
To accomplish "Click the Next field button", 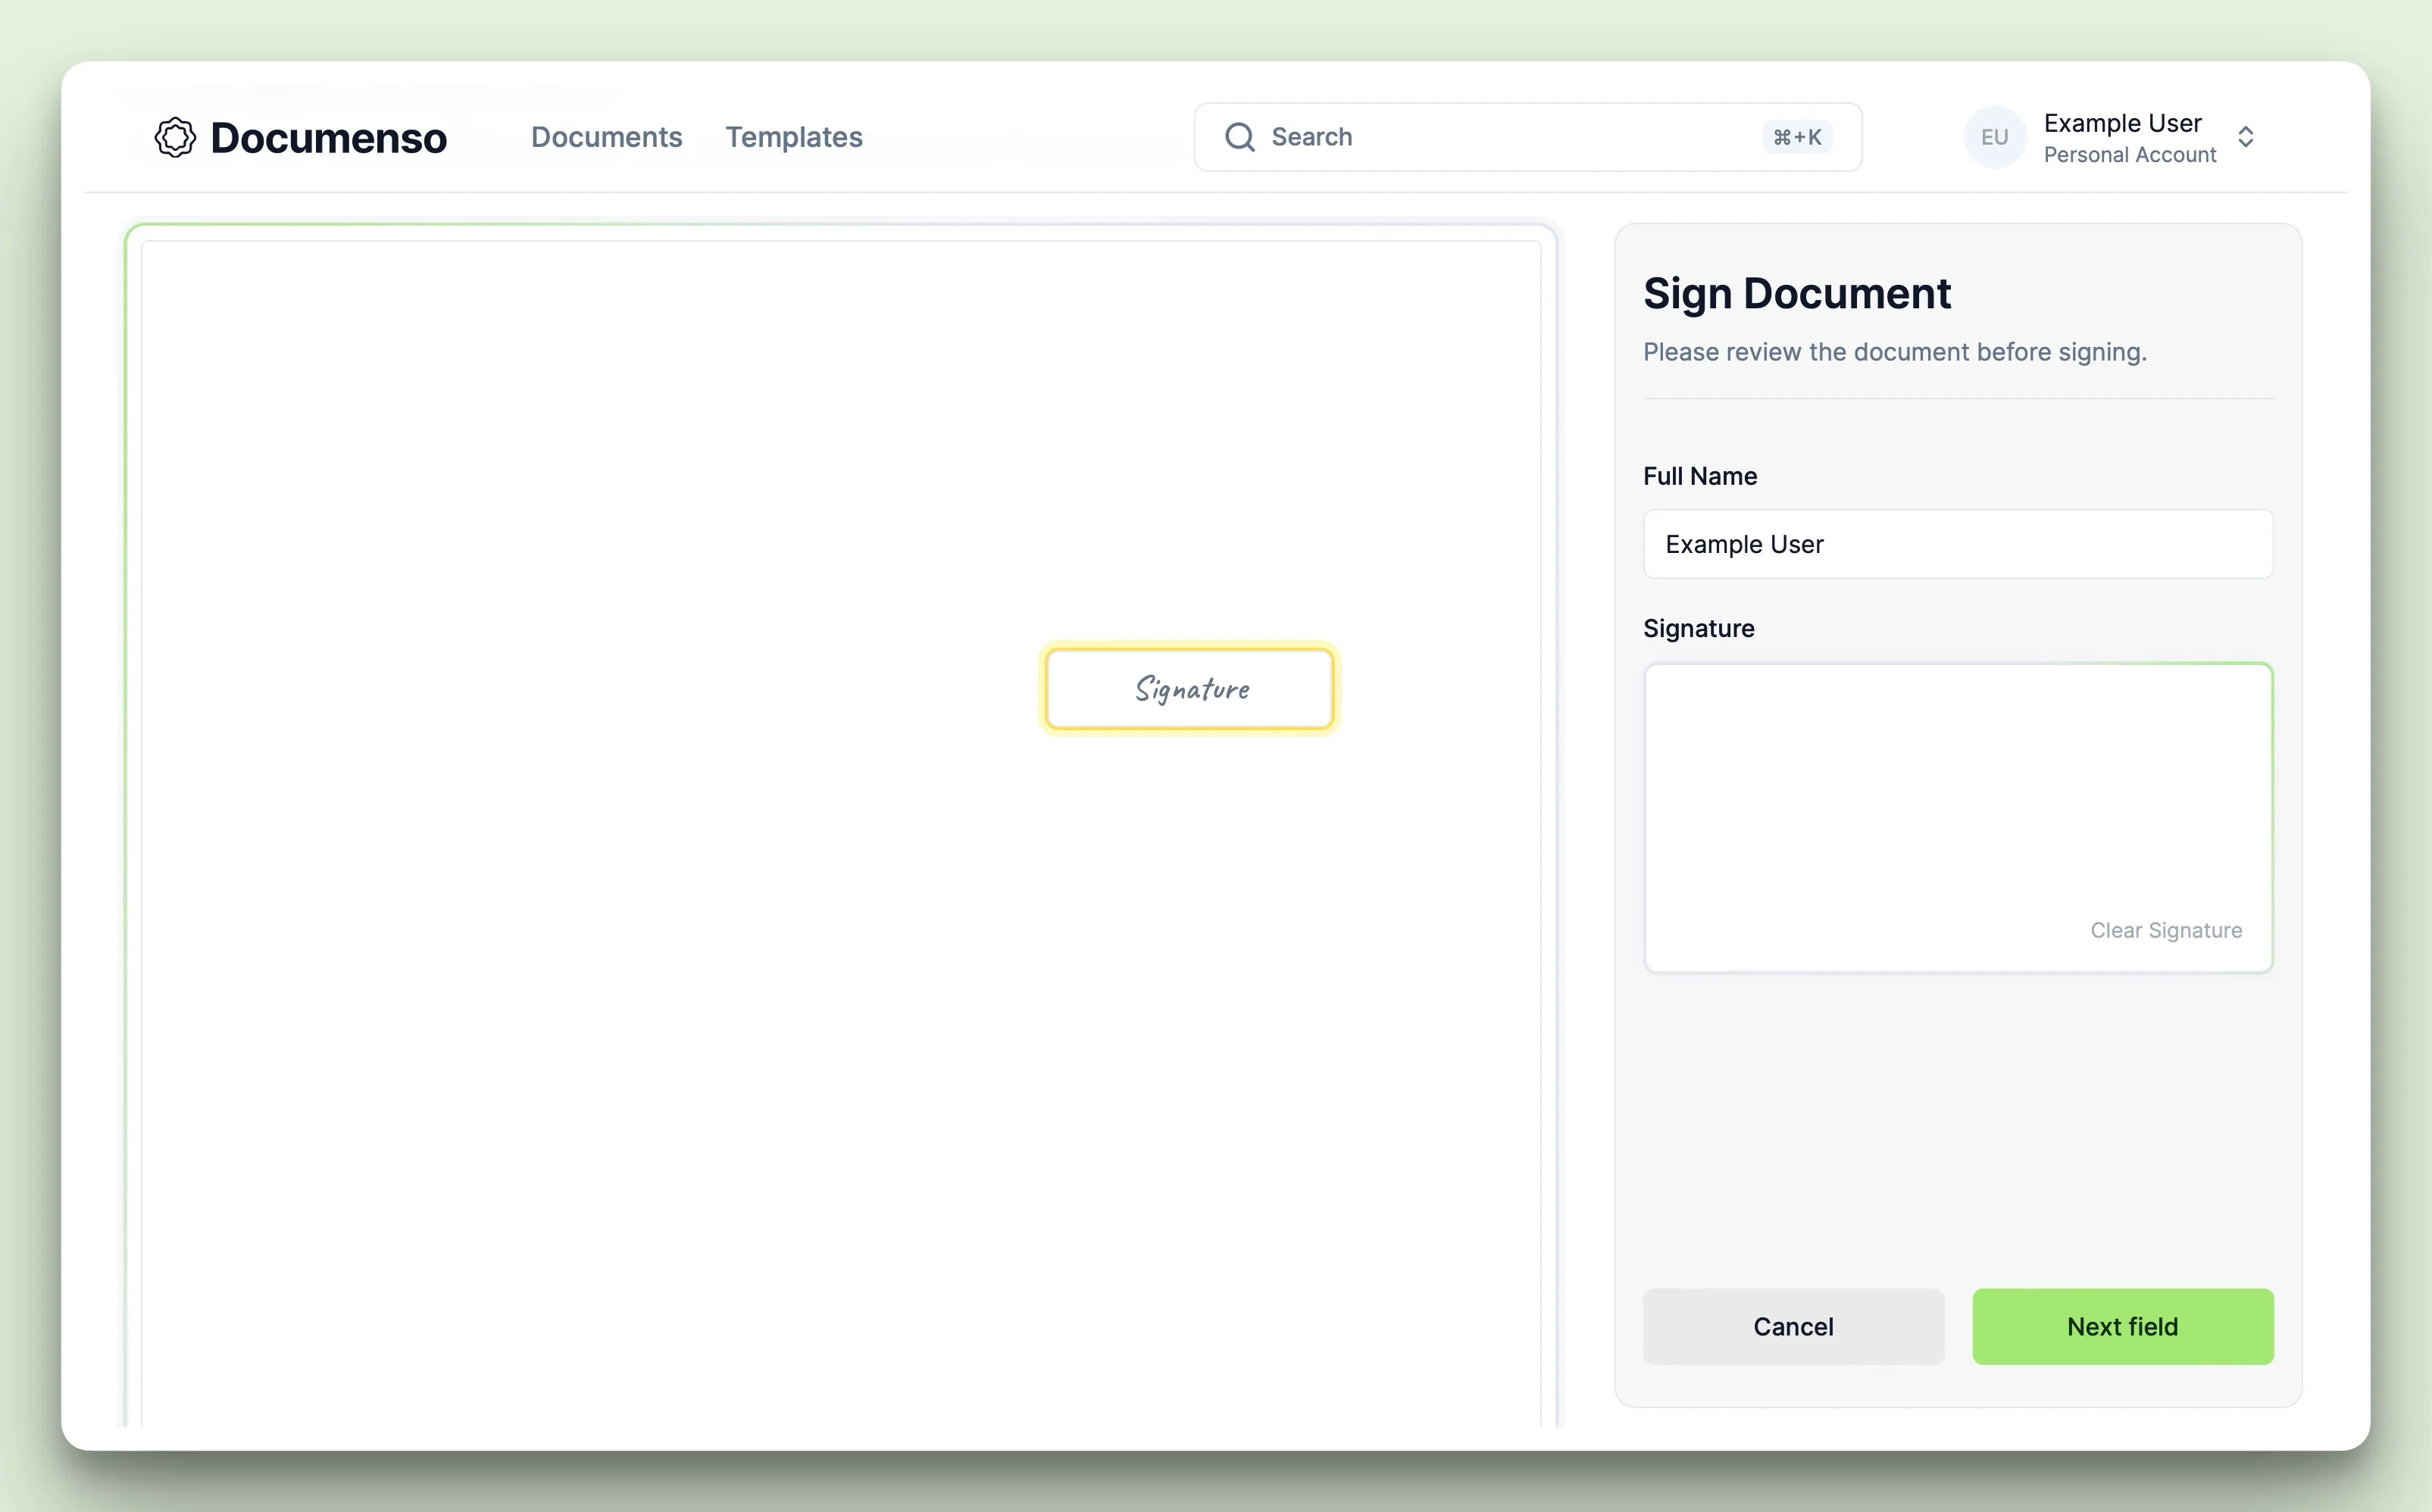I will 2122,1326.
